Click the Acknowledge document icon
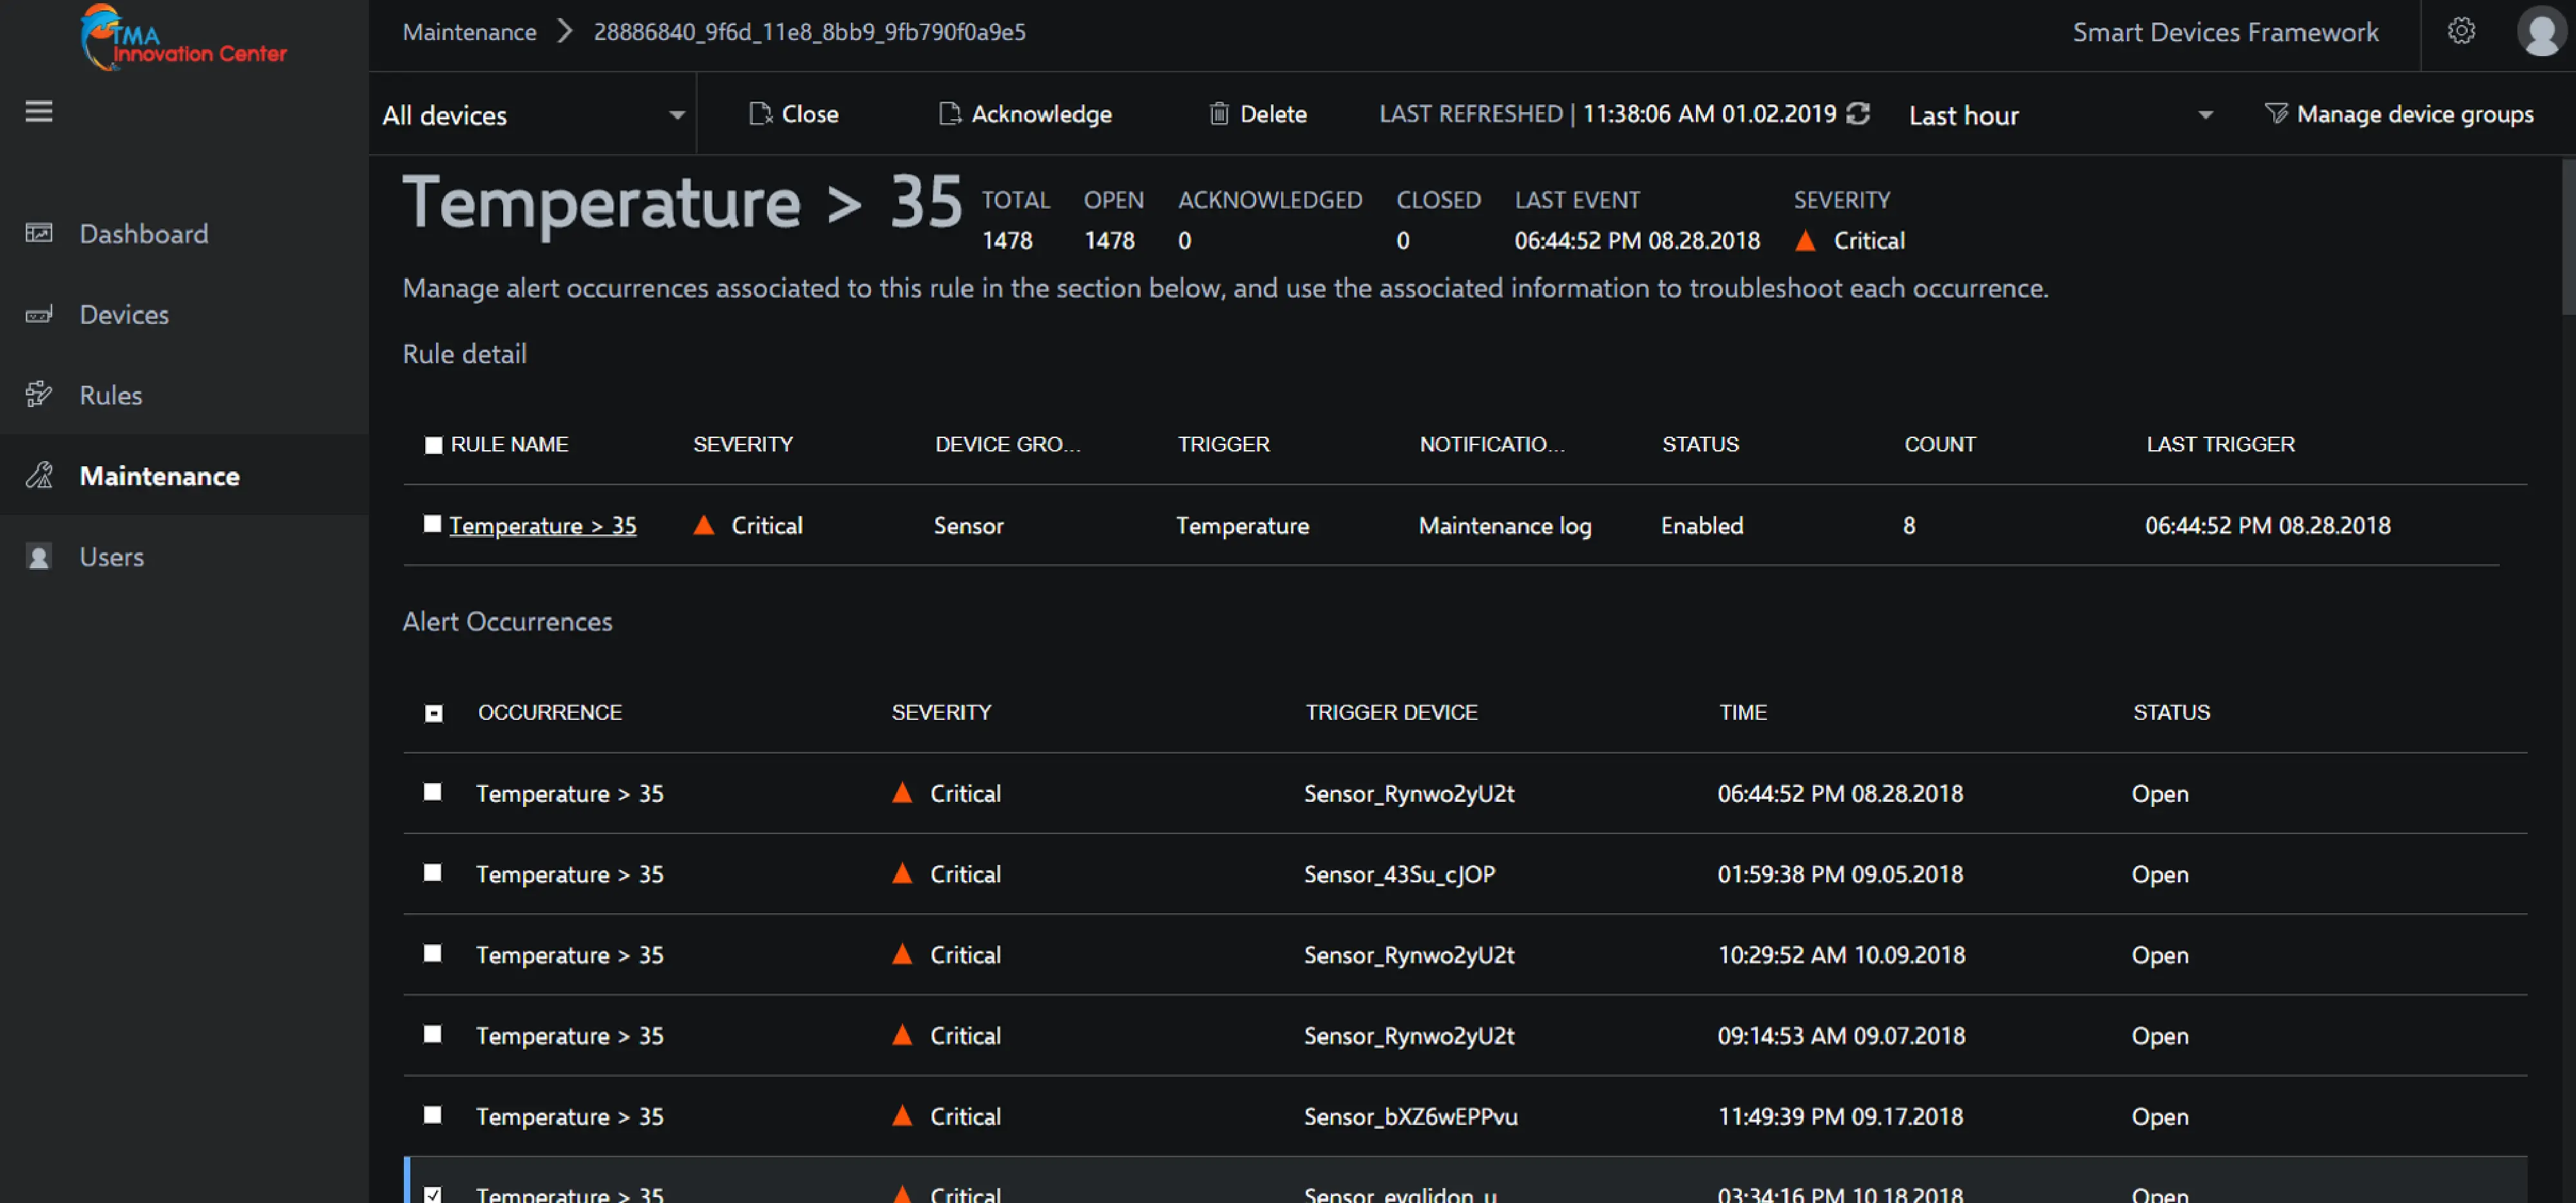This screenshot has width=2576, height=1203. pyautogui.click(x=949, y=114)
